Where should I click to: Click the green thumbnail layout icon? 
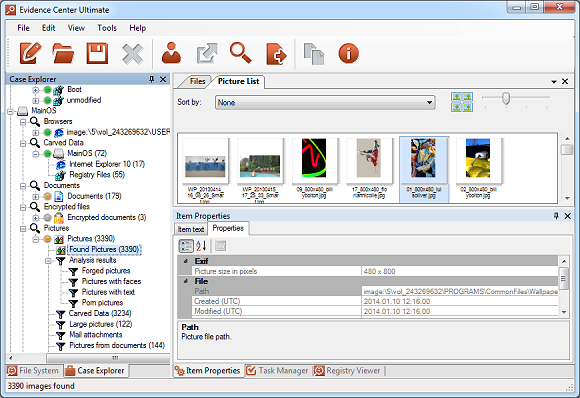pyautogui.click(x=462, y=102)
